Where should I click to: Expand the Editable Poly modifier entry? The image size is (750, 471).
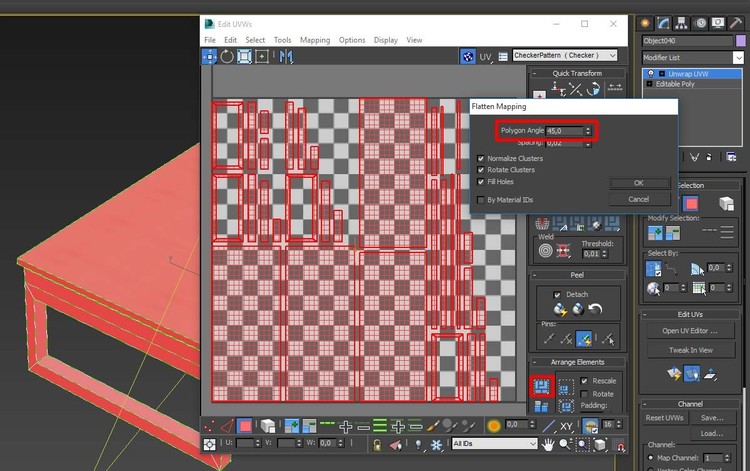pyautogui.click(x=649, y=84)
